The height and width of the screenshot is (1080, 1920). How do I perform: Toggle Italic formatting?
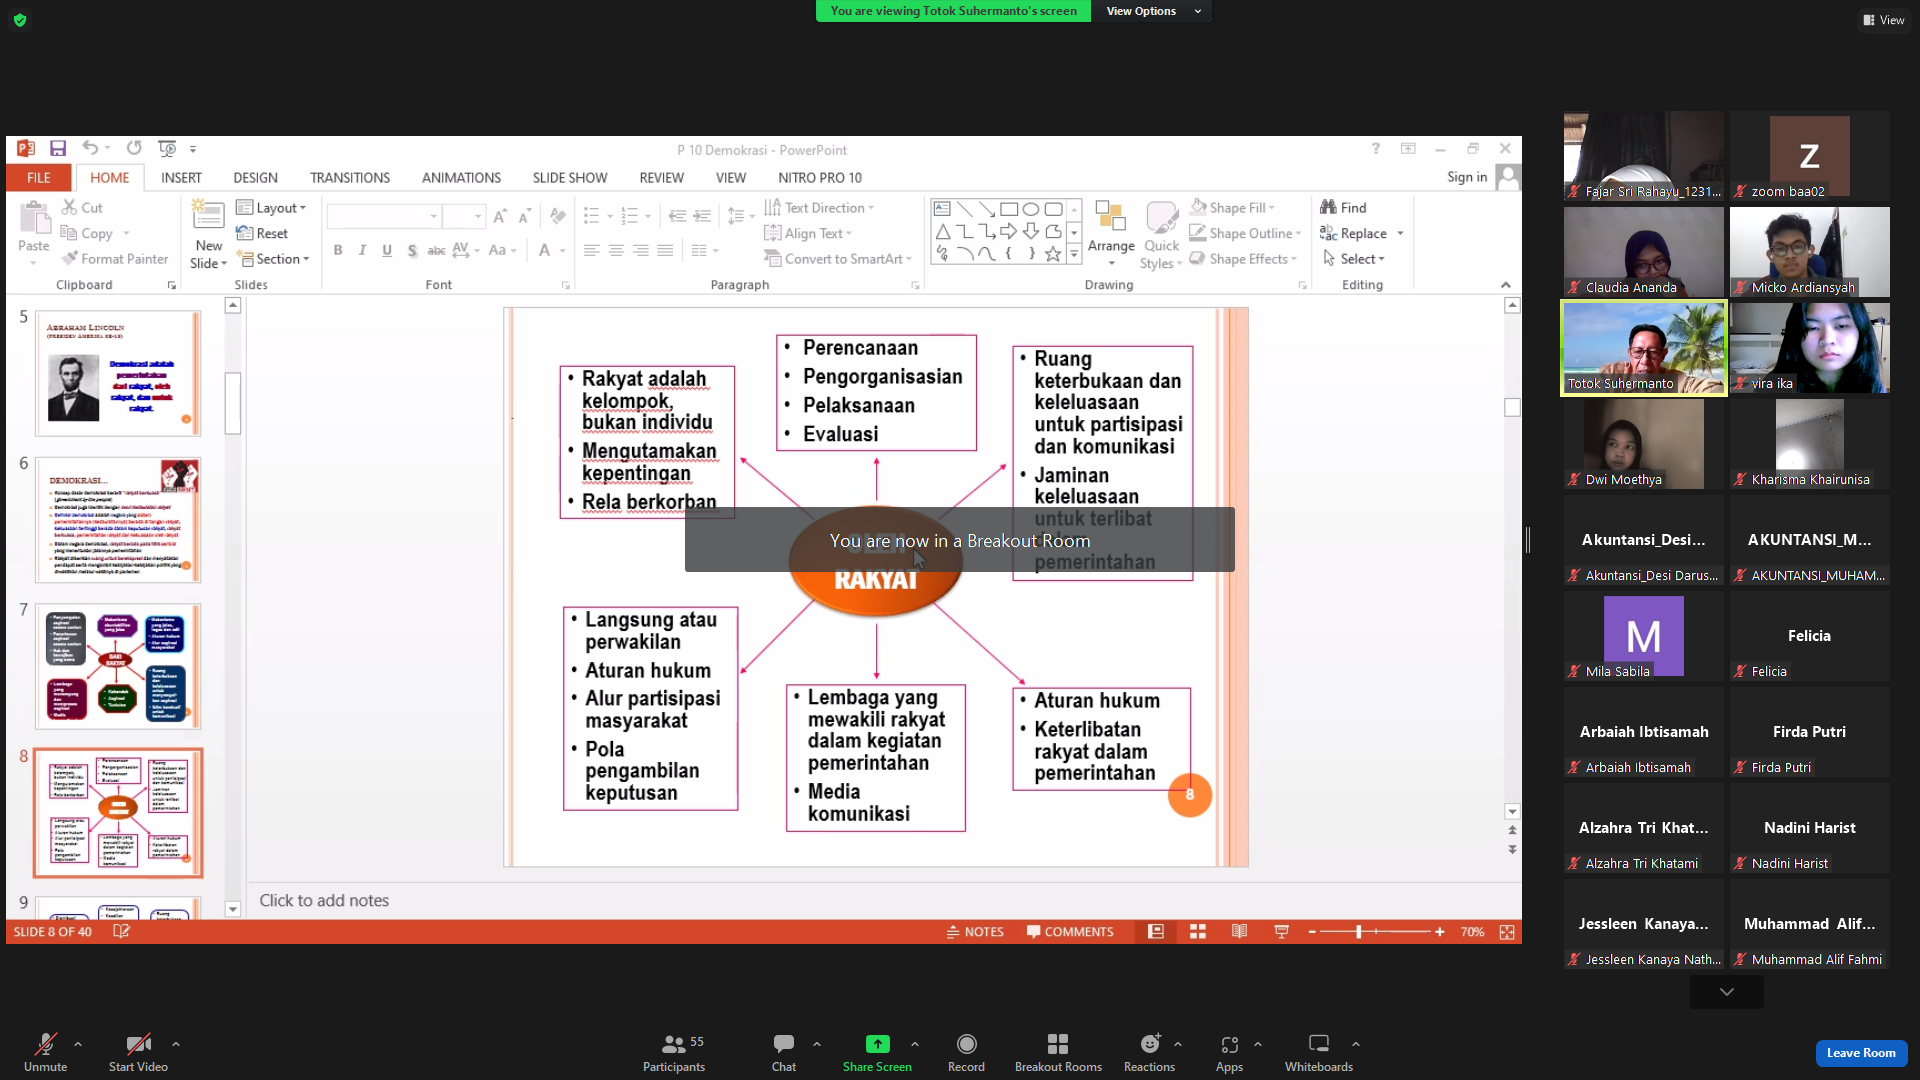click(362, 250)
